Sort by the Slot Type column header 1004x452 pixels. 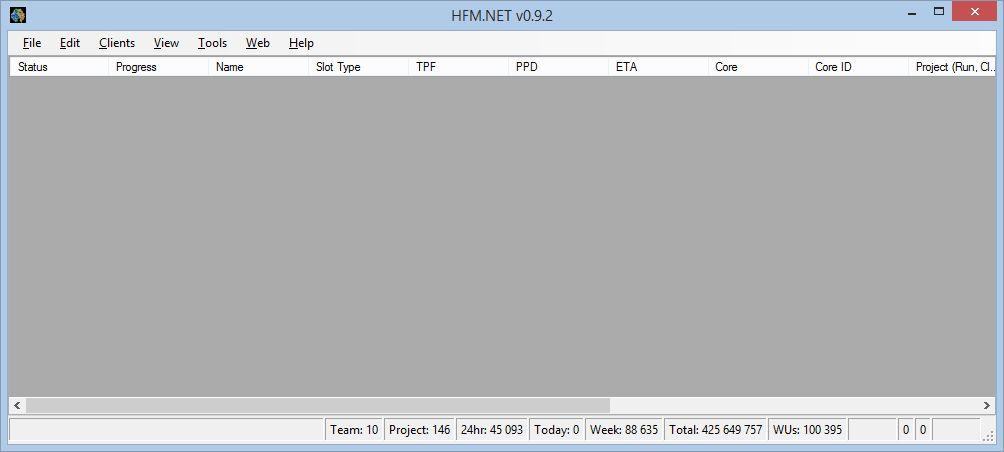tap(358, 67)
